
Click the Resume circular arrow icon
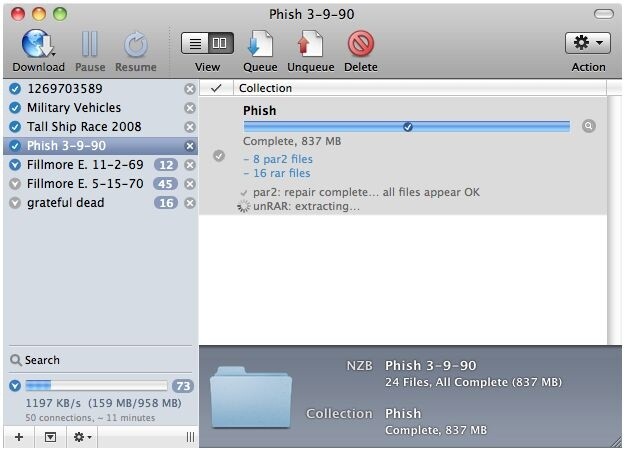(136, 45)
